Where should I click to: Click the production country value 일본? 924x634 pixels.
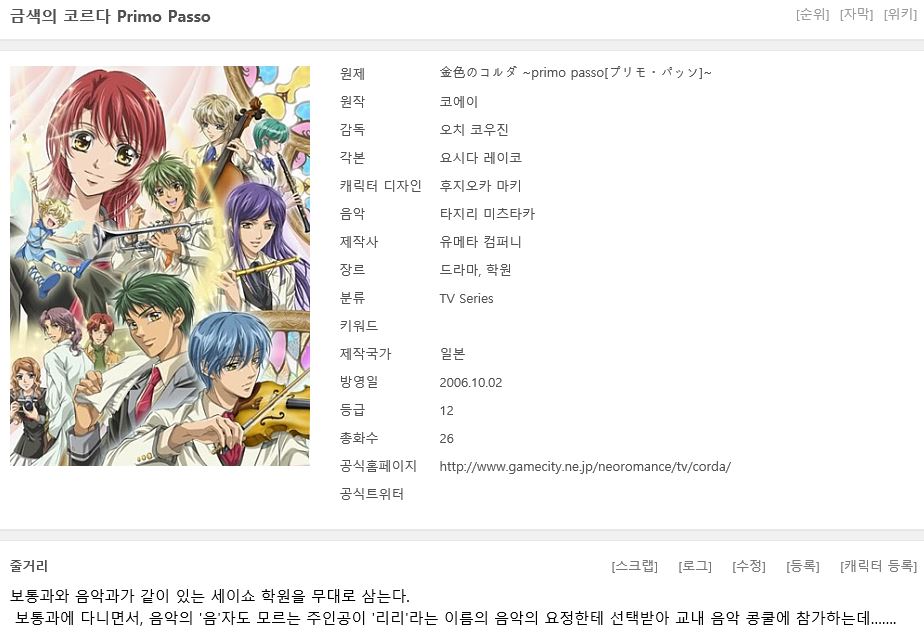point(453,354)
